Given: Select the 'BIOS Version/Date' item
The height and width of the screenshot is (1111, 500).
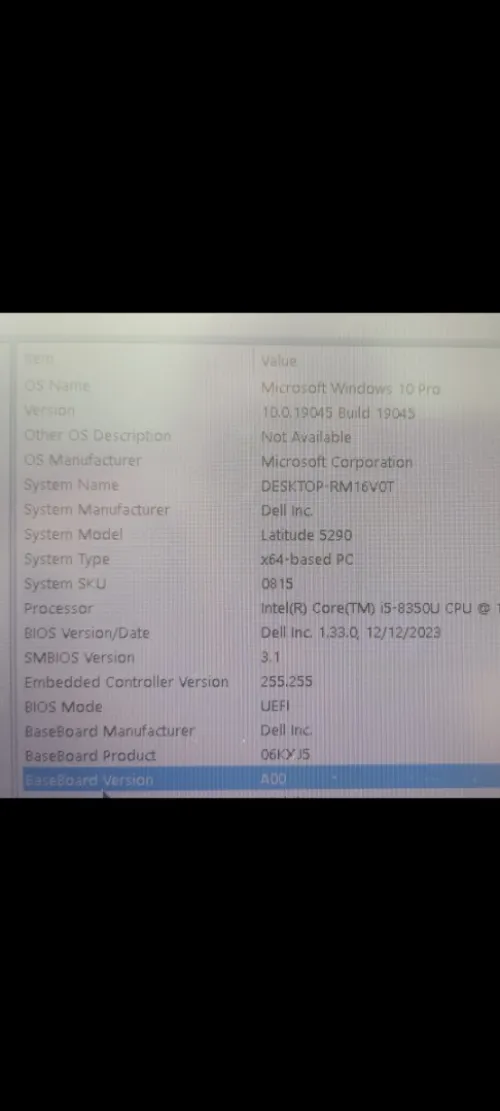Looking at the screenshot, I should coord(86,633).
